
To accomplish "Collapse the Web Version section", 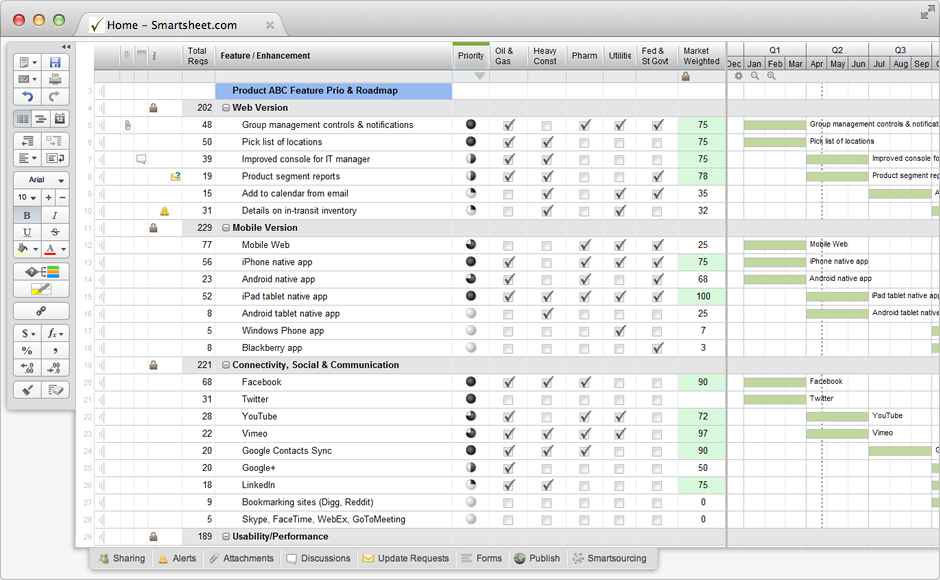I will [x=226, y=108].
